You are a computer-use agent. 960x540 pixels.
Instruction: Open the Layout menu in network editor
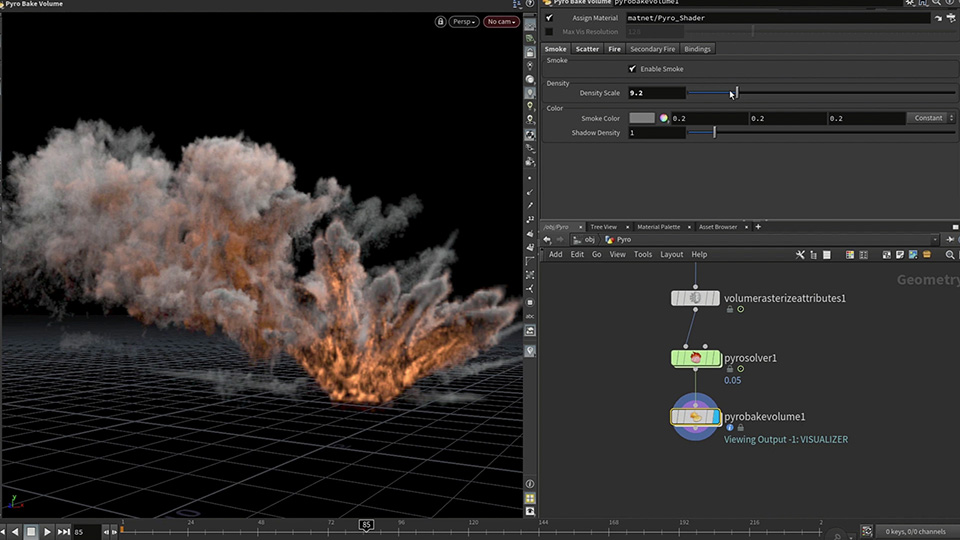[671, 255]
